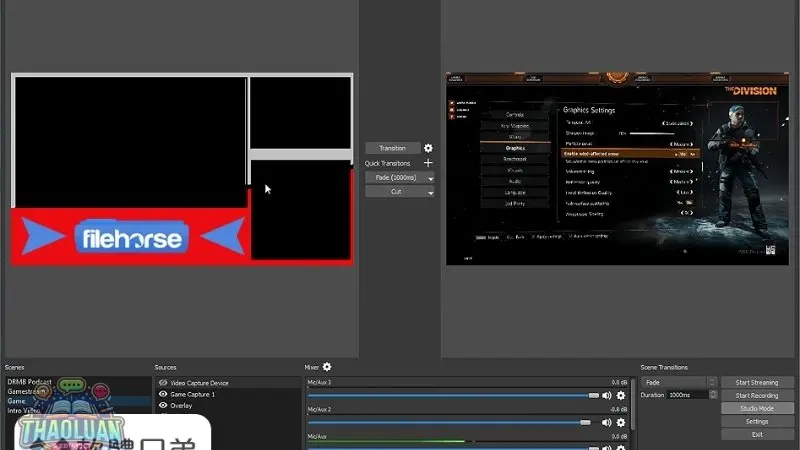Click the Start Streaming button
The width and height of the screenshot is (800, 450).
click(757, 382)
